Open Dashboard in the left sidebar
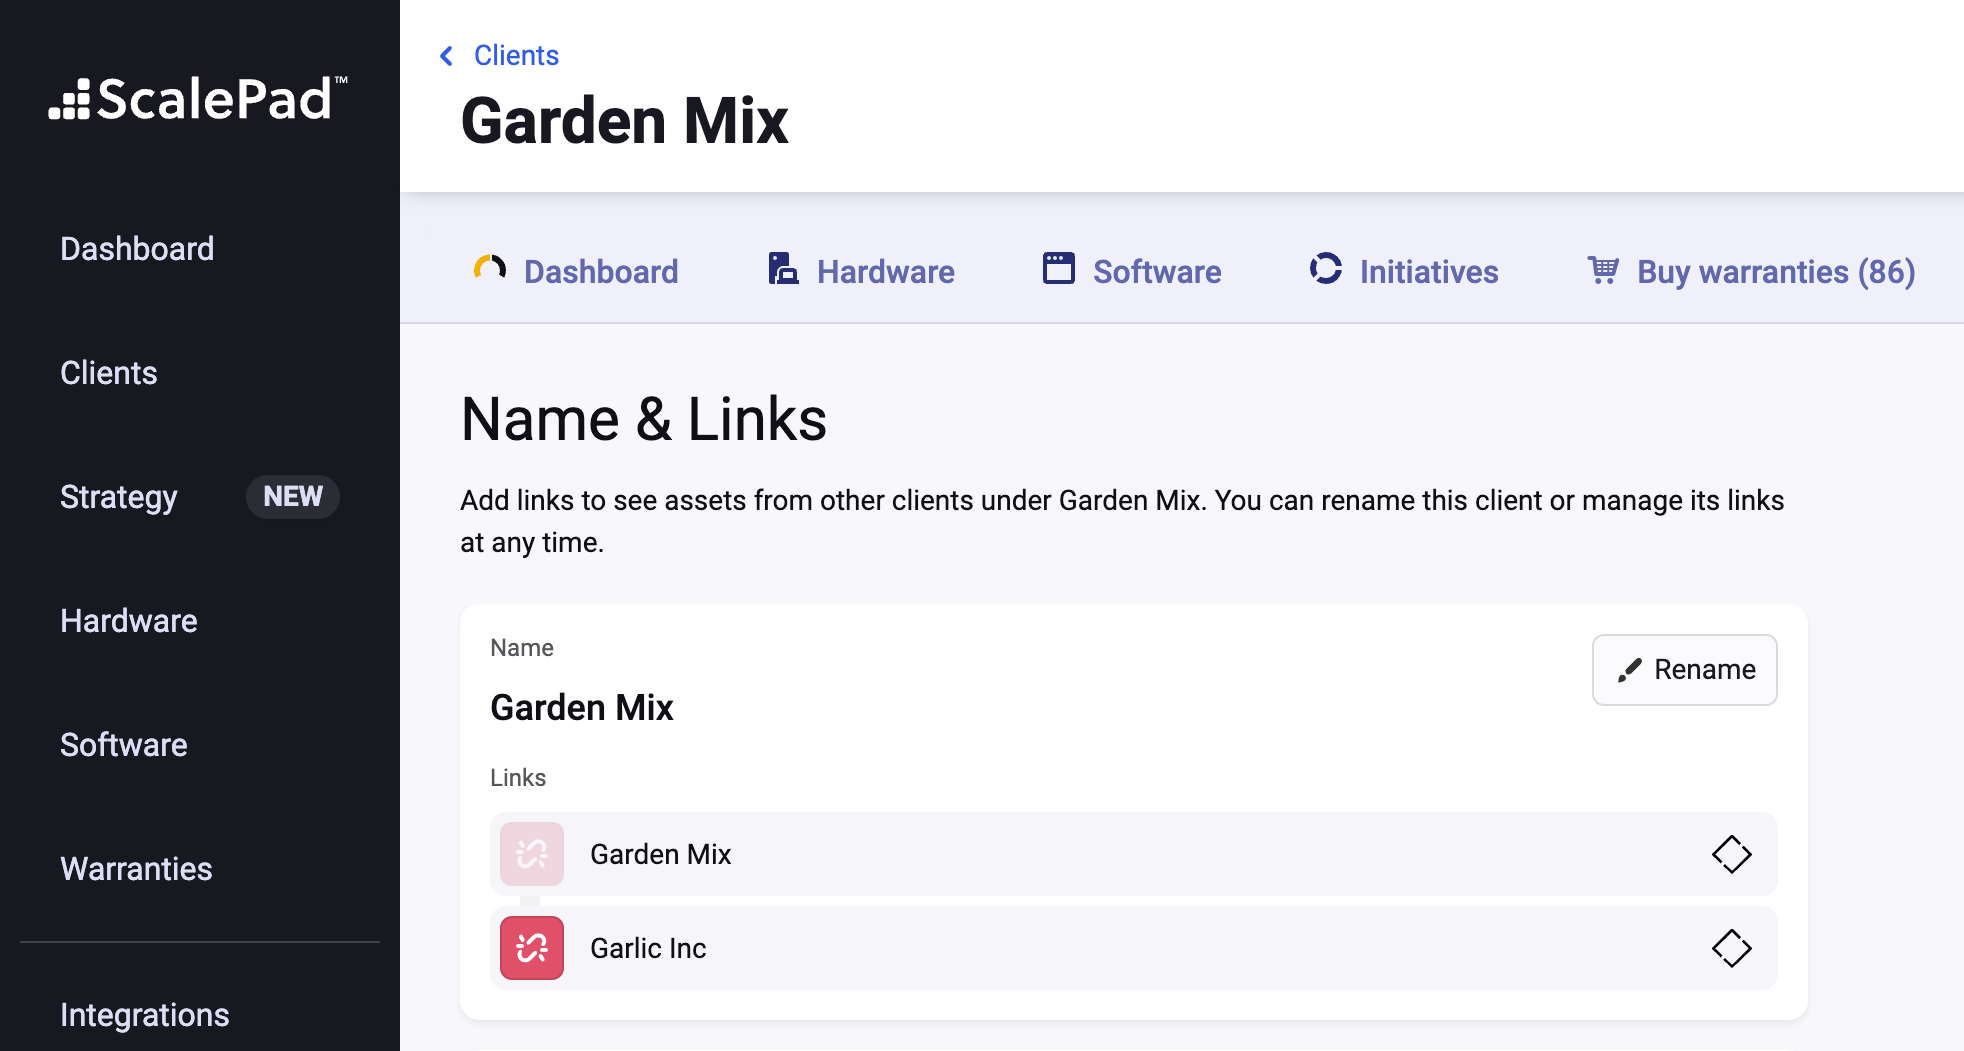Viewport: 1964px width, 1051px height. point(137,249)
